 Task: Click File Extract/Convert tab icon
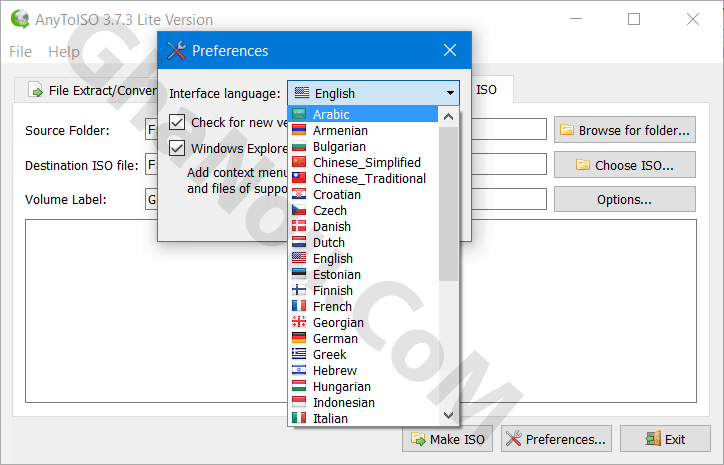(35, 90)
